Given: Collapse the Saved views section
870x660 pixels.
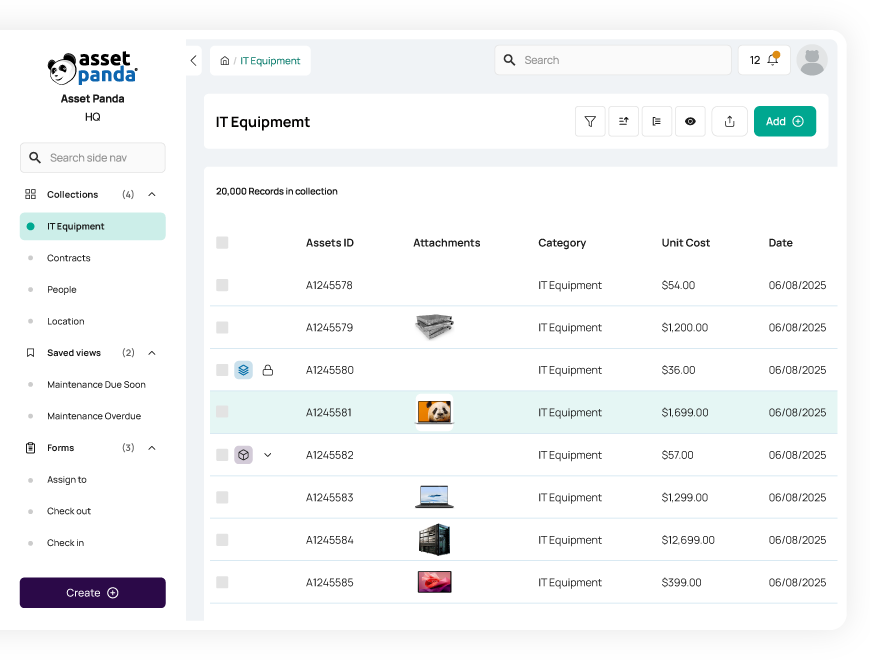Looking at the screenshot, I should coord(151,352).
